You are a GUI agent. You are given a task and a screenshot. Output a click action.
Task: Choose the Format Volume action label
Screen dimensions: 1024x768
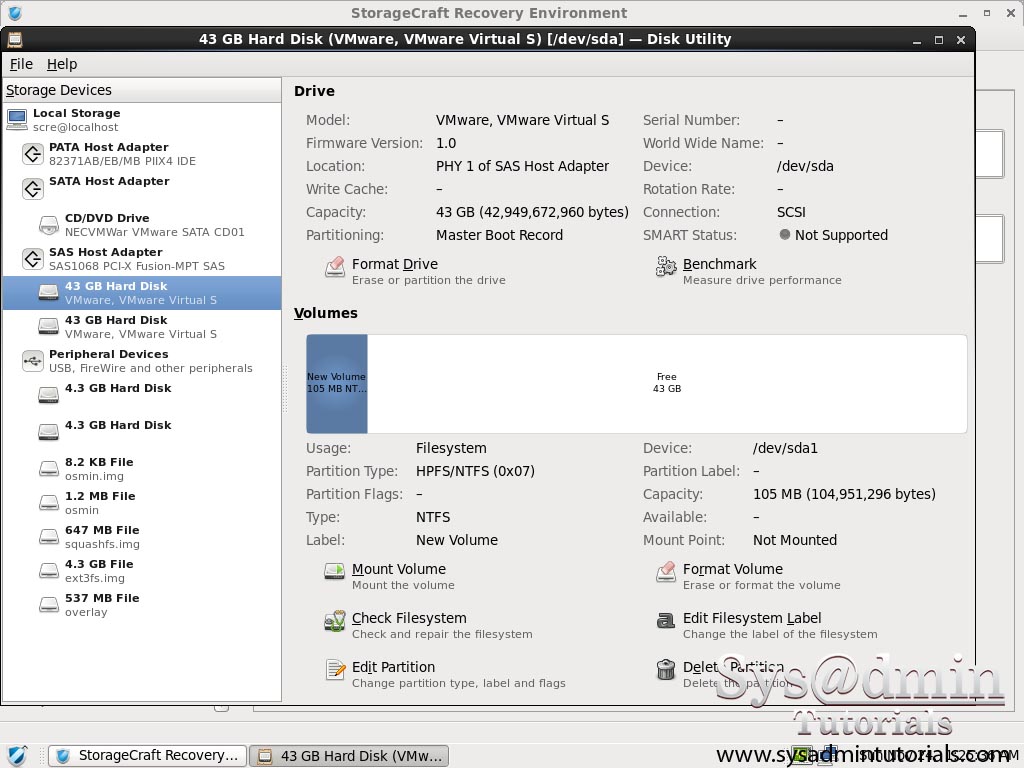point(732,569)
